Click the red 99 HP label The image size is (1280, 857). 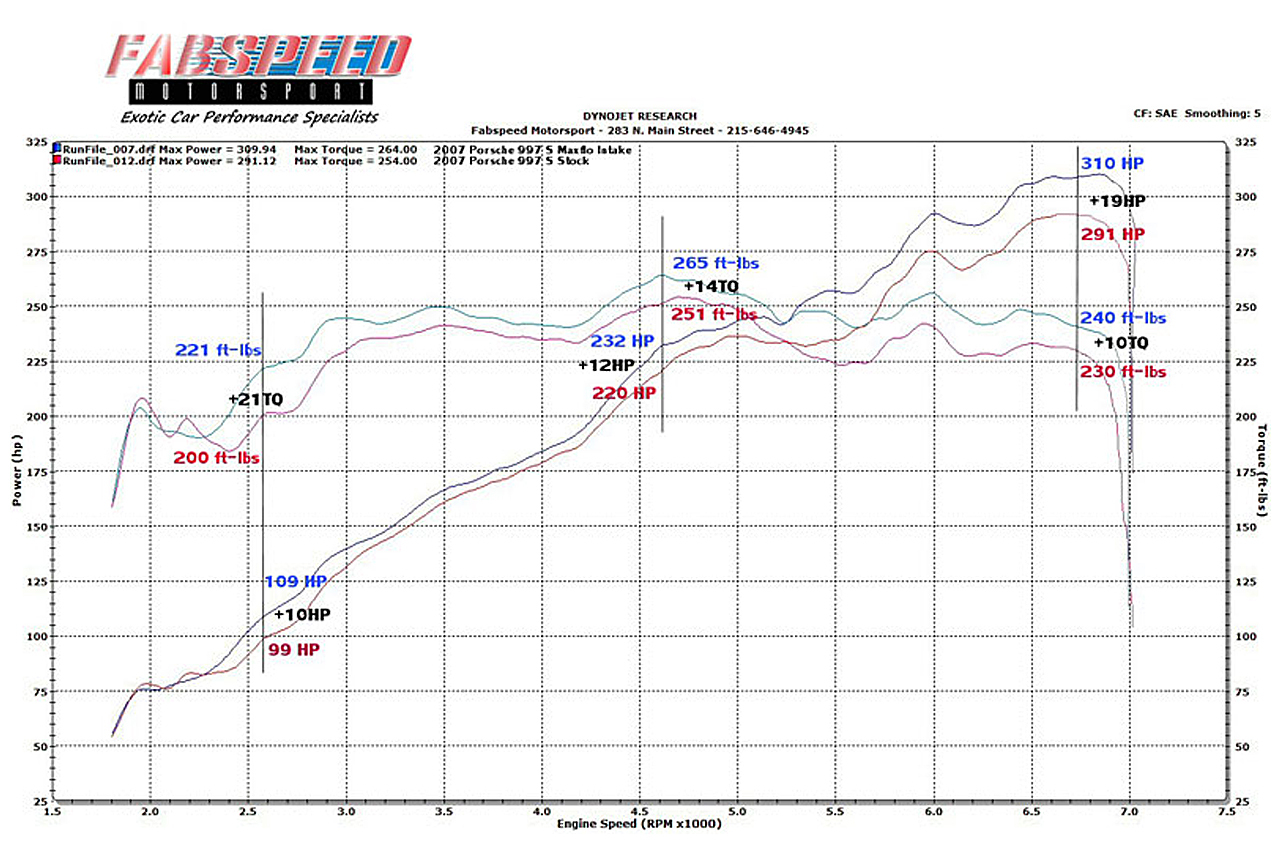[293, 649]
